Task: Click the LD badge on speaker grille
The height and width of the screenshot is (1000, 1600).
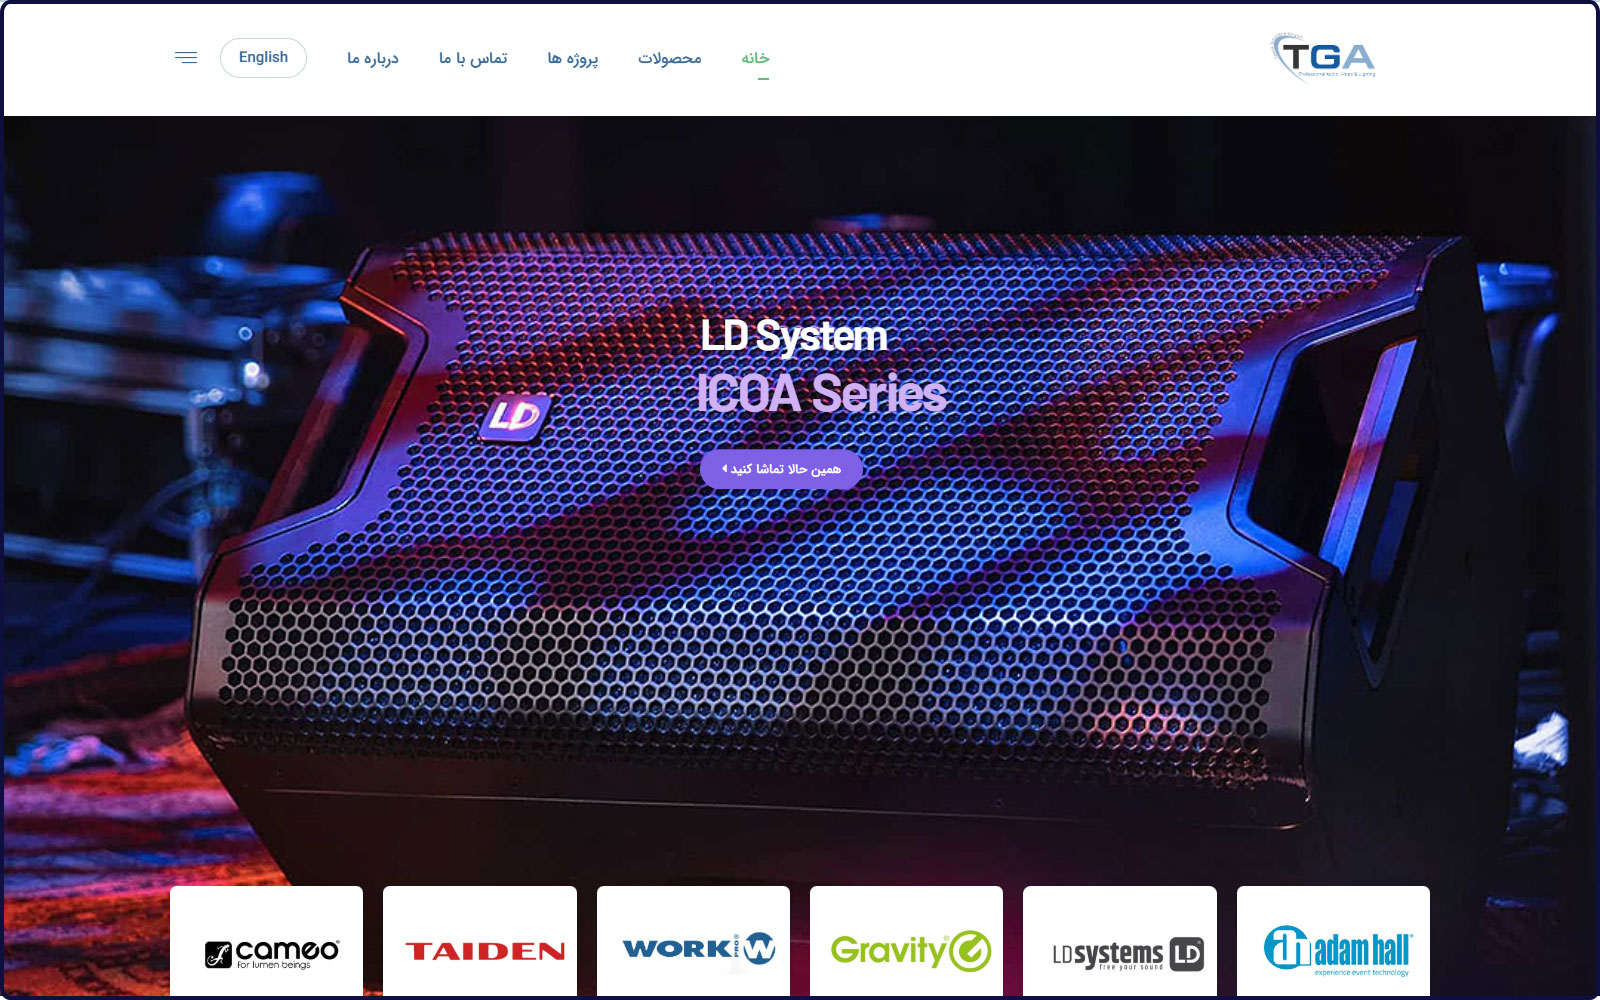Action: coord(514,416)
